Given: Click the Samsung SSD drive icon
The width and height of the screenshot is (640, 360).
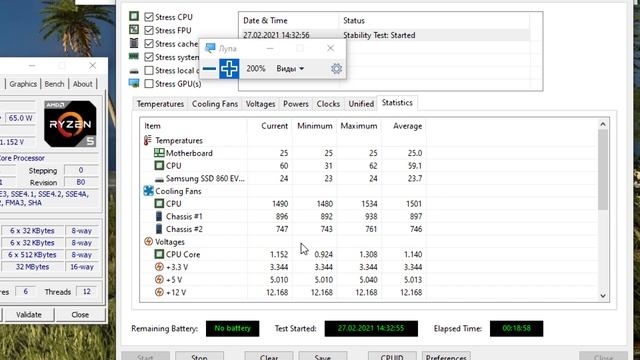Looking at the screenshot, I should pyautogui.click(x=159, y=179).
